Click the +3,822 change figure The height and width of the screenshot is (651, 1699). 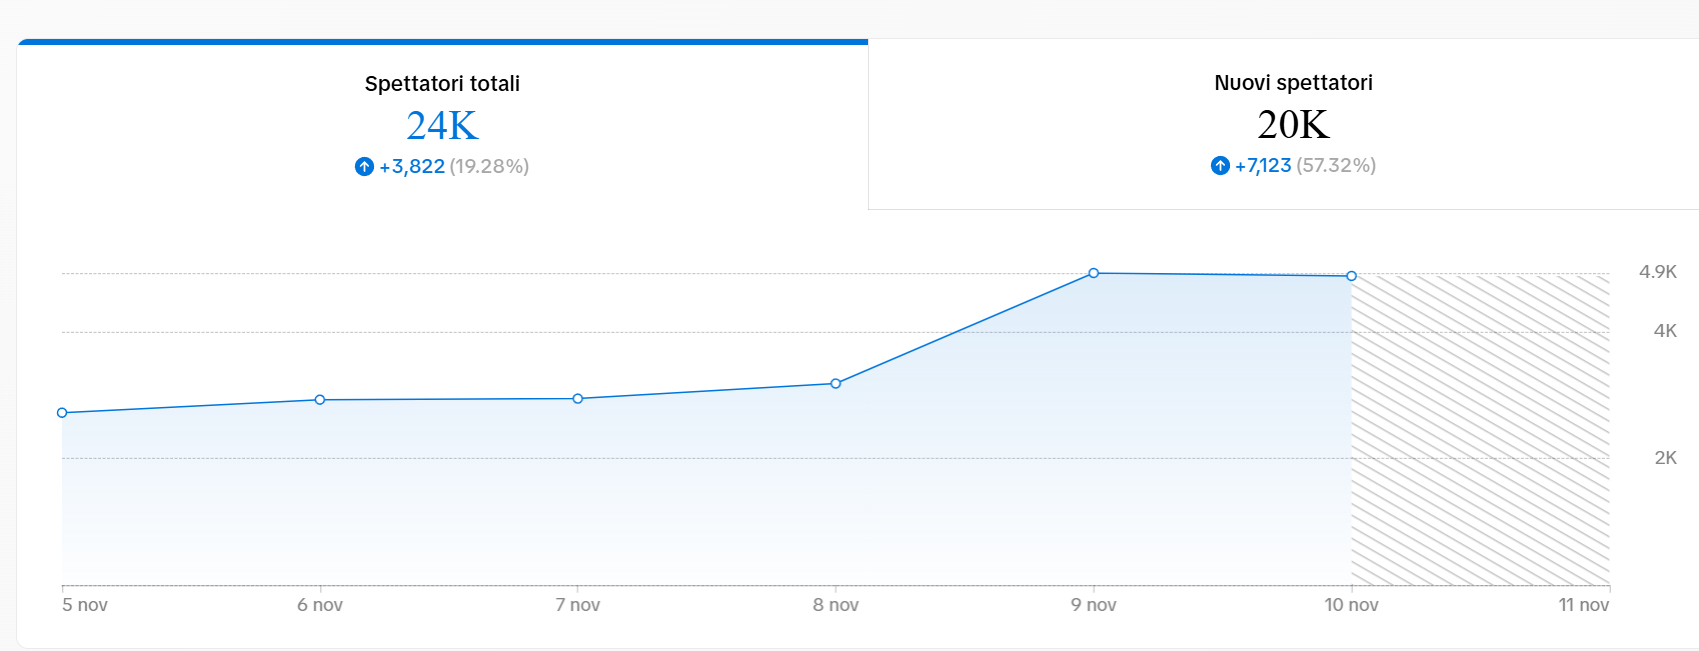[412, 167]
